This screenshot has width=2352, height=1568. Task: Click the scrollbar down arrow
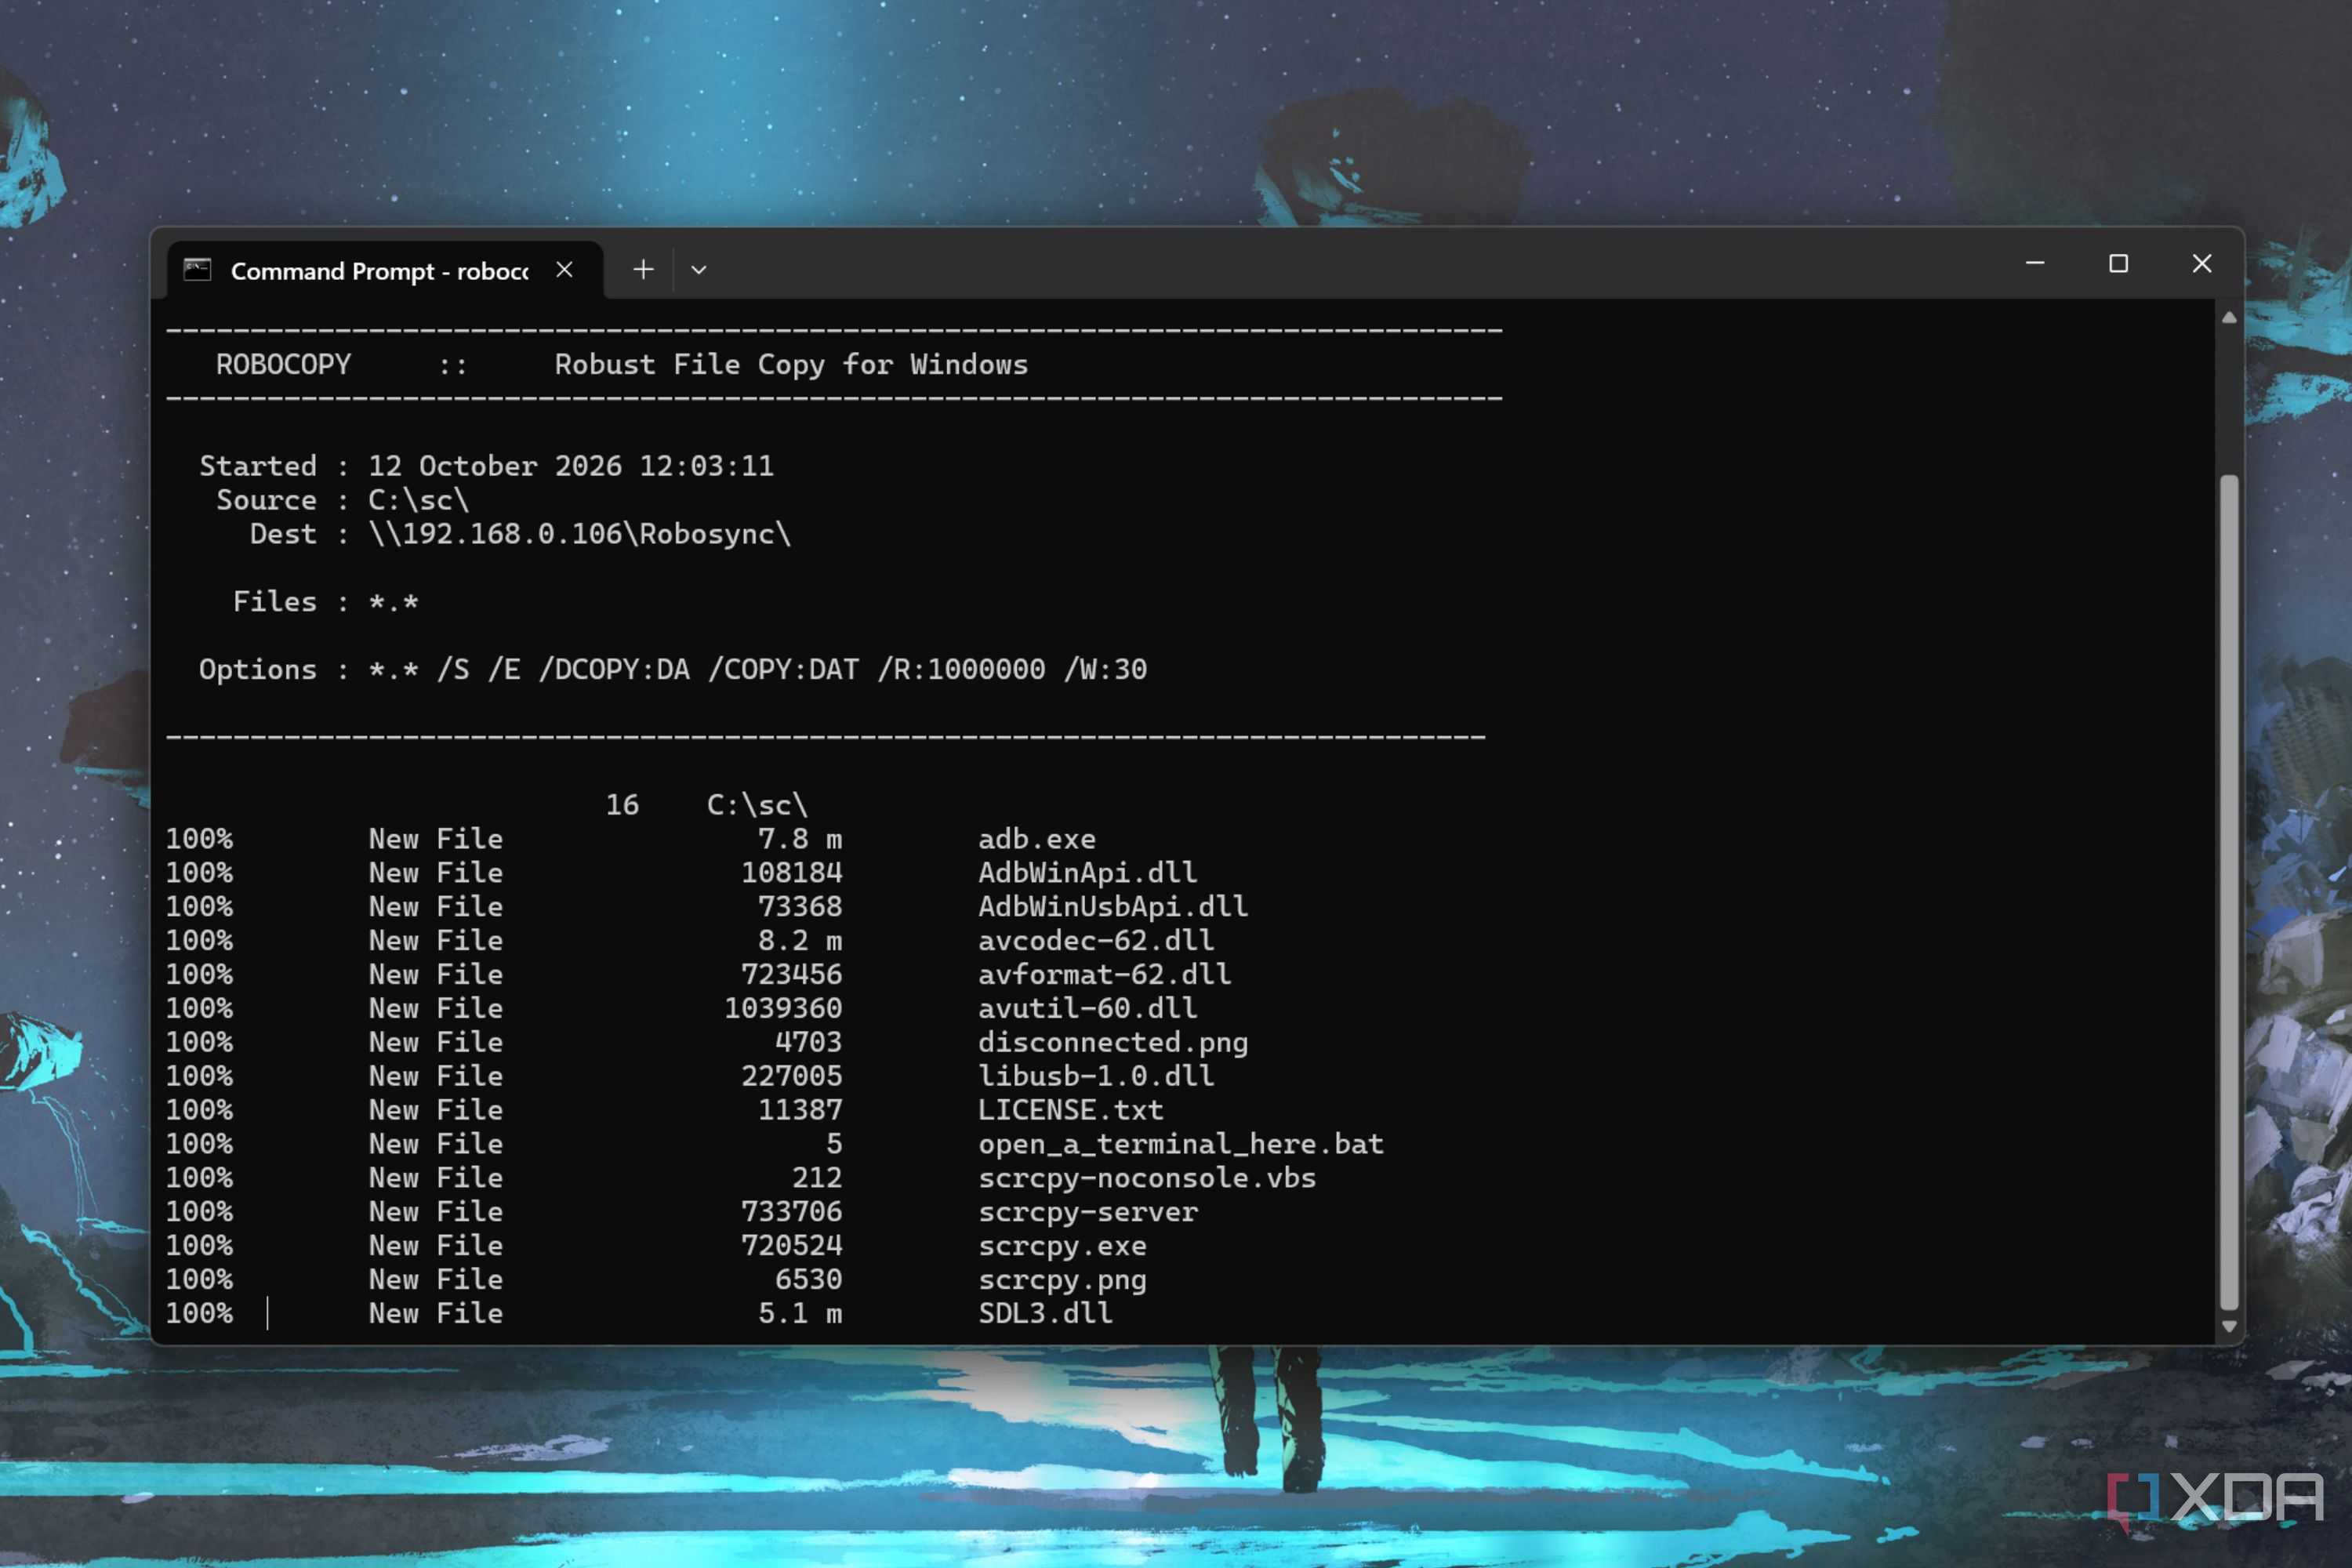tap(2229, 1327)
